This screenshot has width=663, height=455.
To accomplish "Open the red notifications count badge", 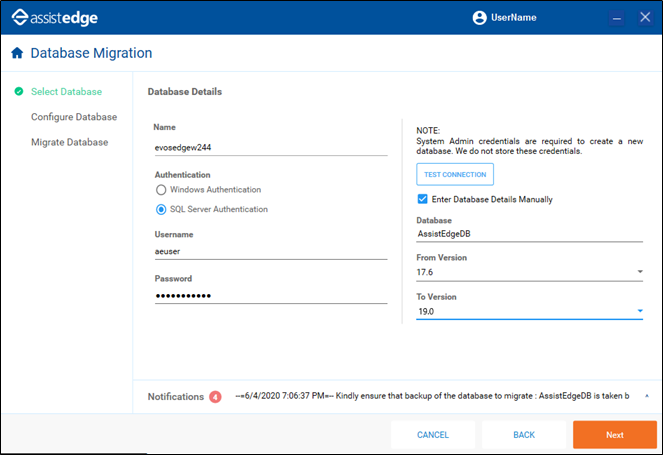I will tap(215, 397).
